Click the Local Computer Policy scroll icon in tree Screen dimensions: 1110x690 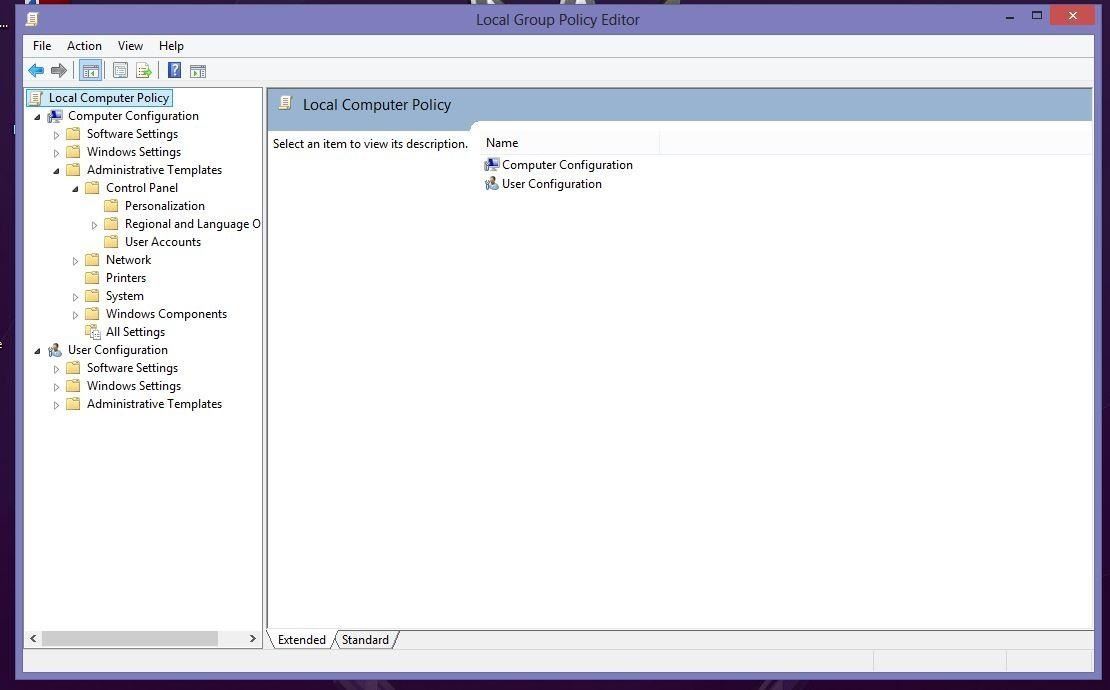[36, 98]
